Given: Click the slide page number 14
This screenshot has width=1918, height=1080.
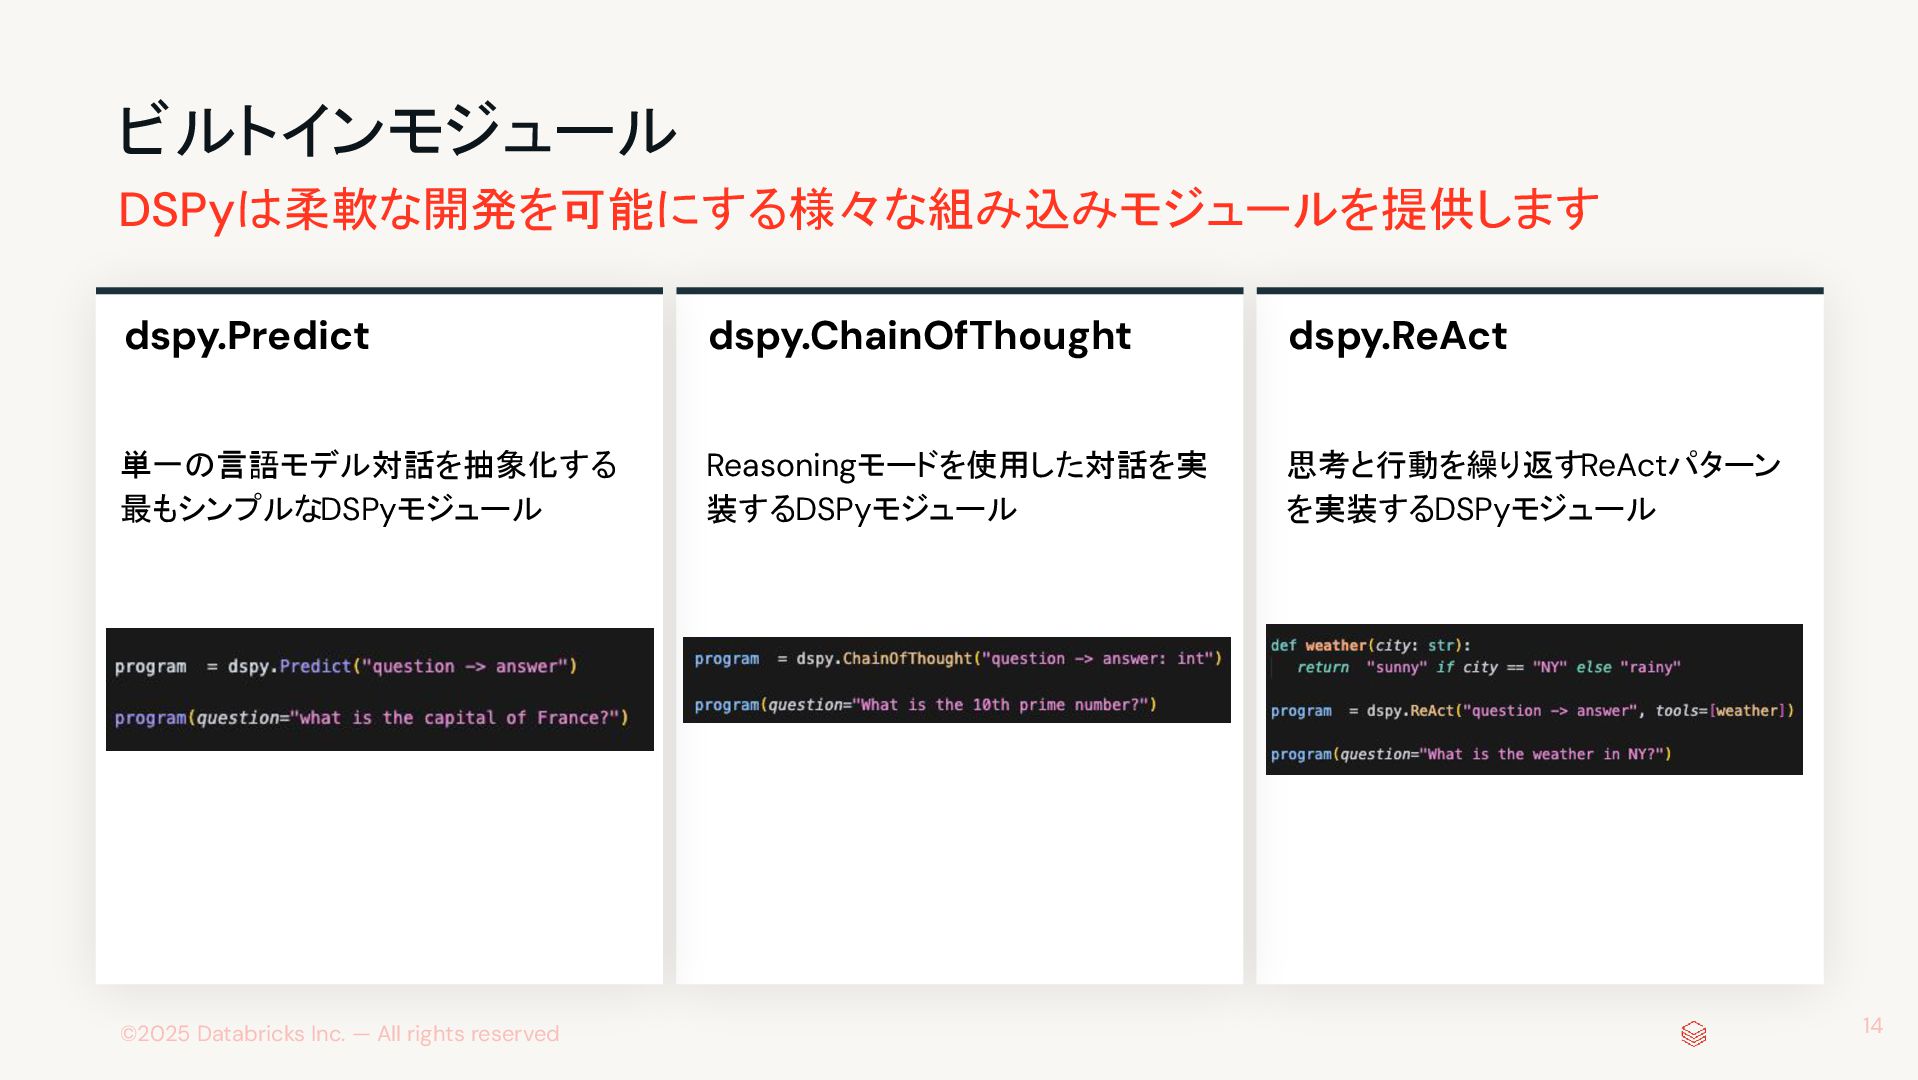Looking at the screenshot, I should [1872, 1025].
